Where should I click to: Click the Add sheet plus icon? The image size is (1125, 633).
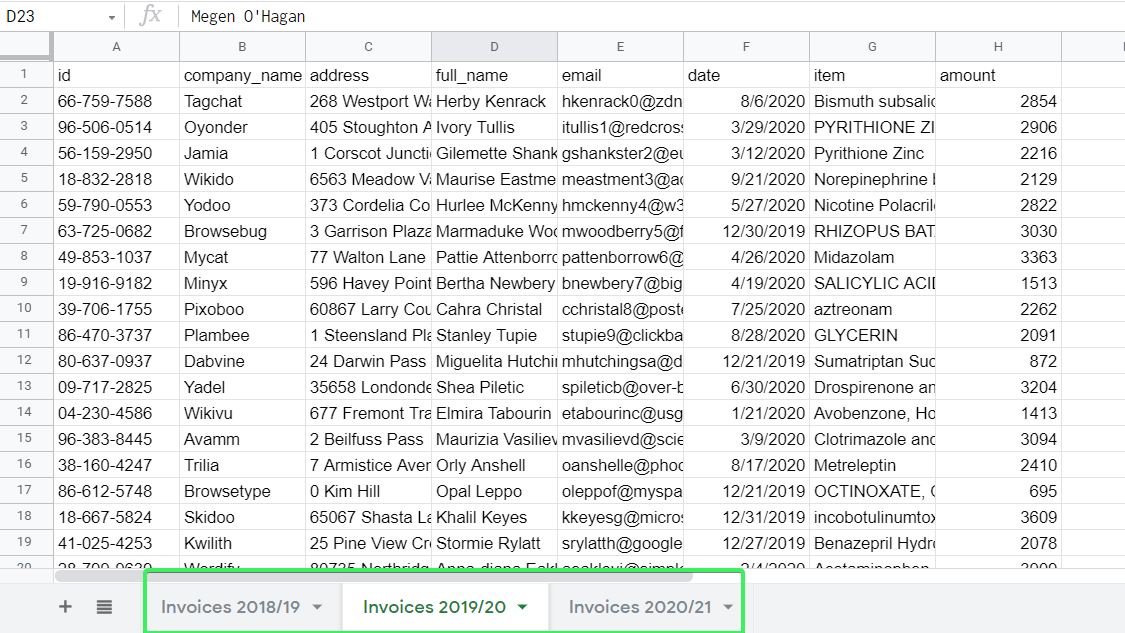(x=65, y=608)
